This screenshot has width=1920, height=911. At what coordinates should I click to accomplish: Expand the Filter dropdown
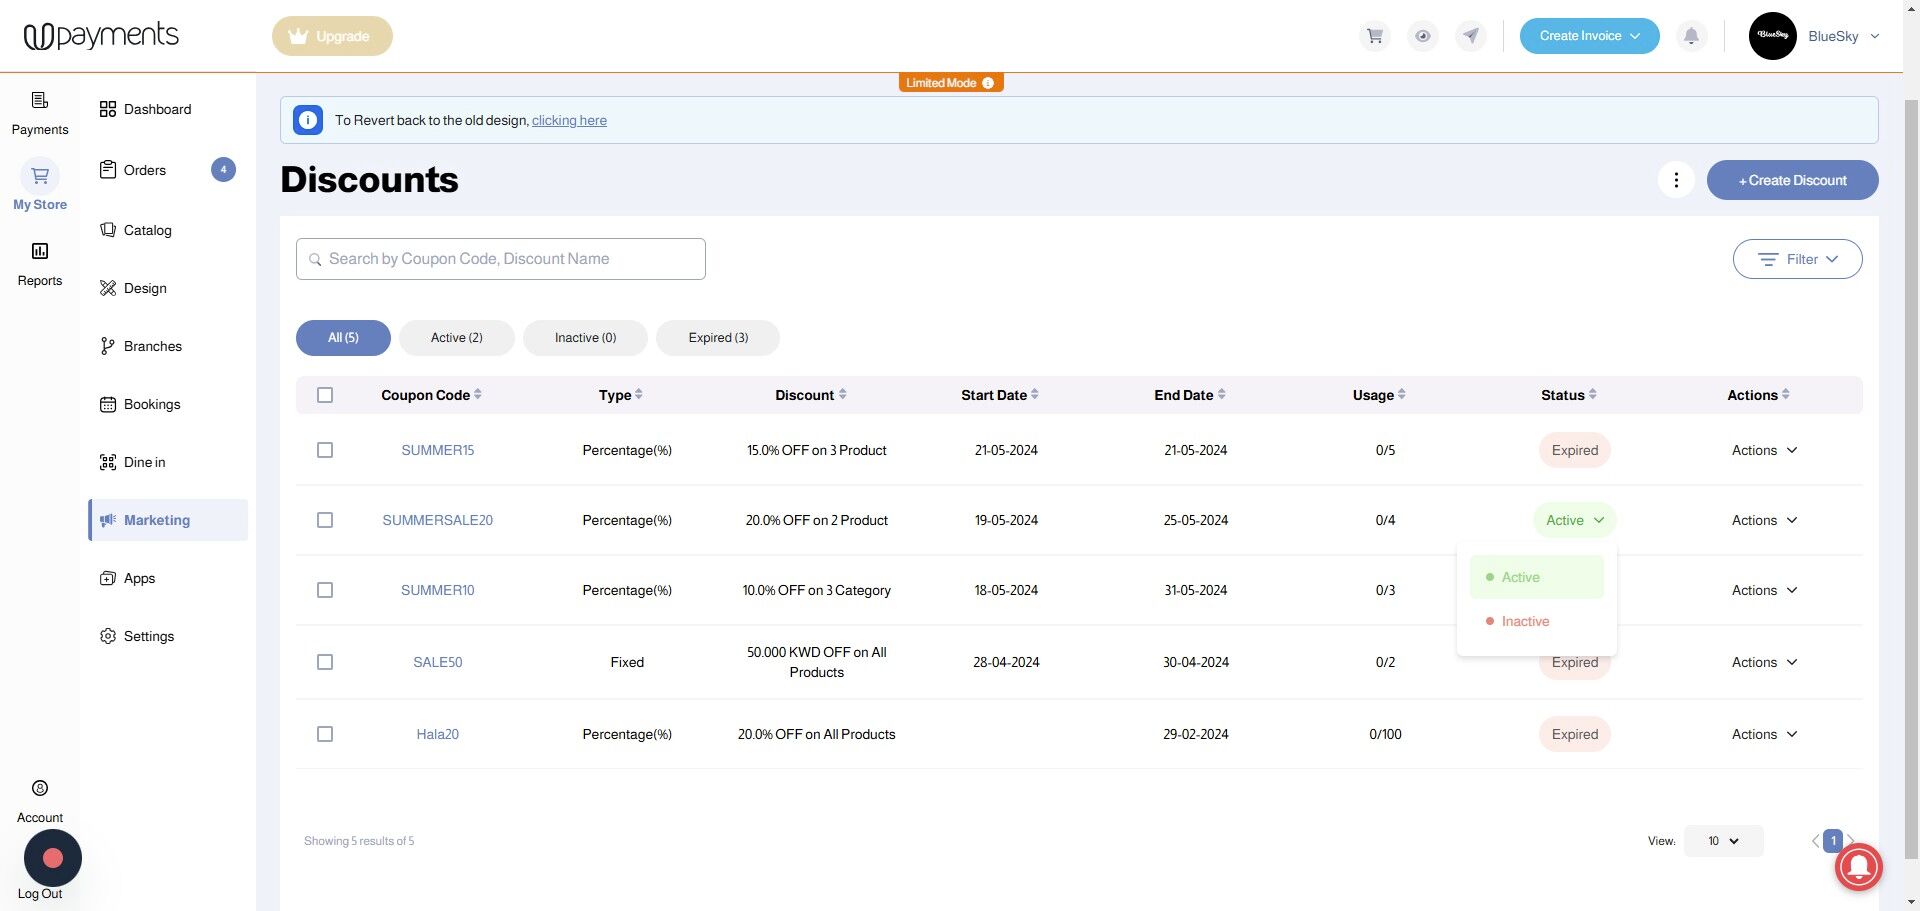click(x=1797, y=259)
